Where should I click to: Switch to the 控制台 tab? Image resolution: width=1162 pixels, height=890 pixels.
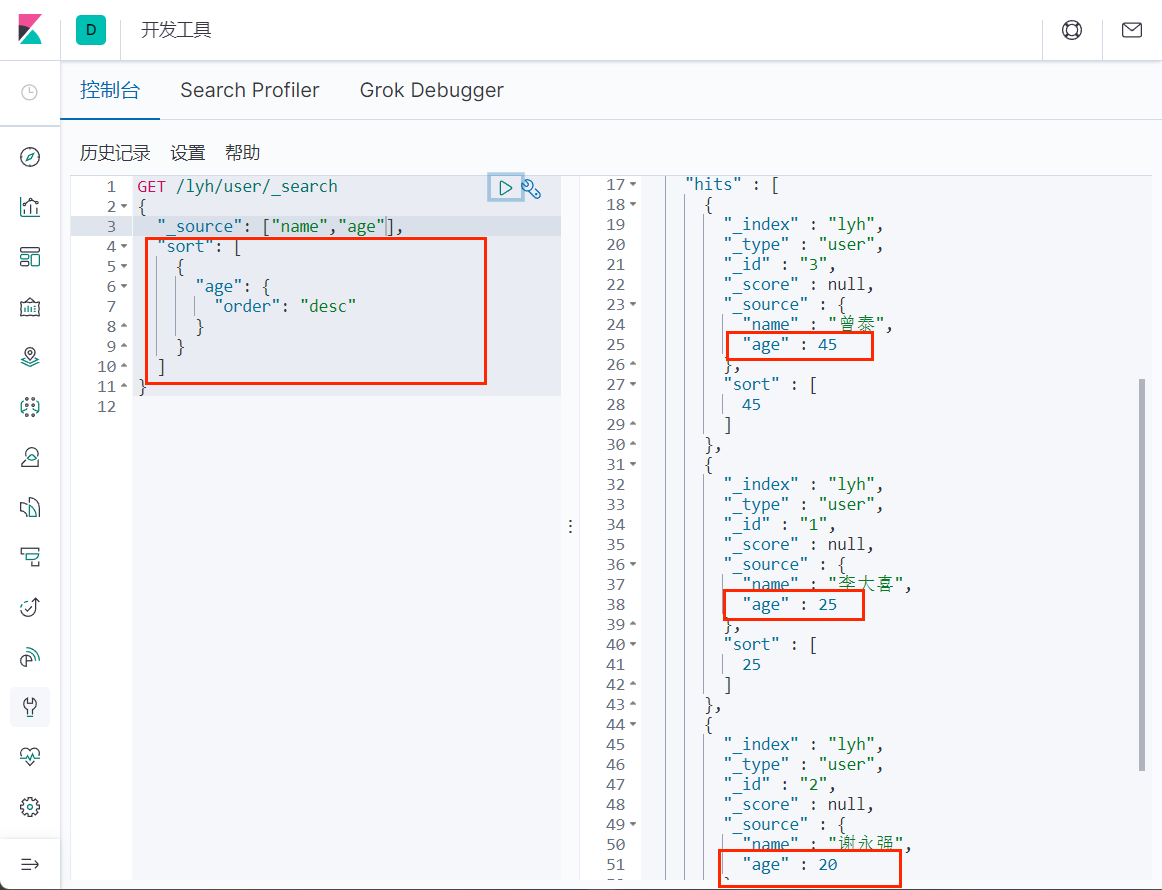pyautogui.click(x=110, y=90)
